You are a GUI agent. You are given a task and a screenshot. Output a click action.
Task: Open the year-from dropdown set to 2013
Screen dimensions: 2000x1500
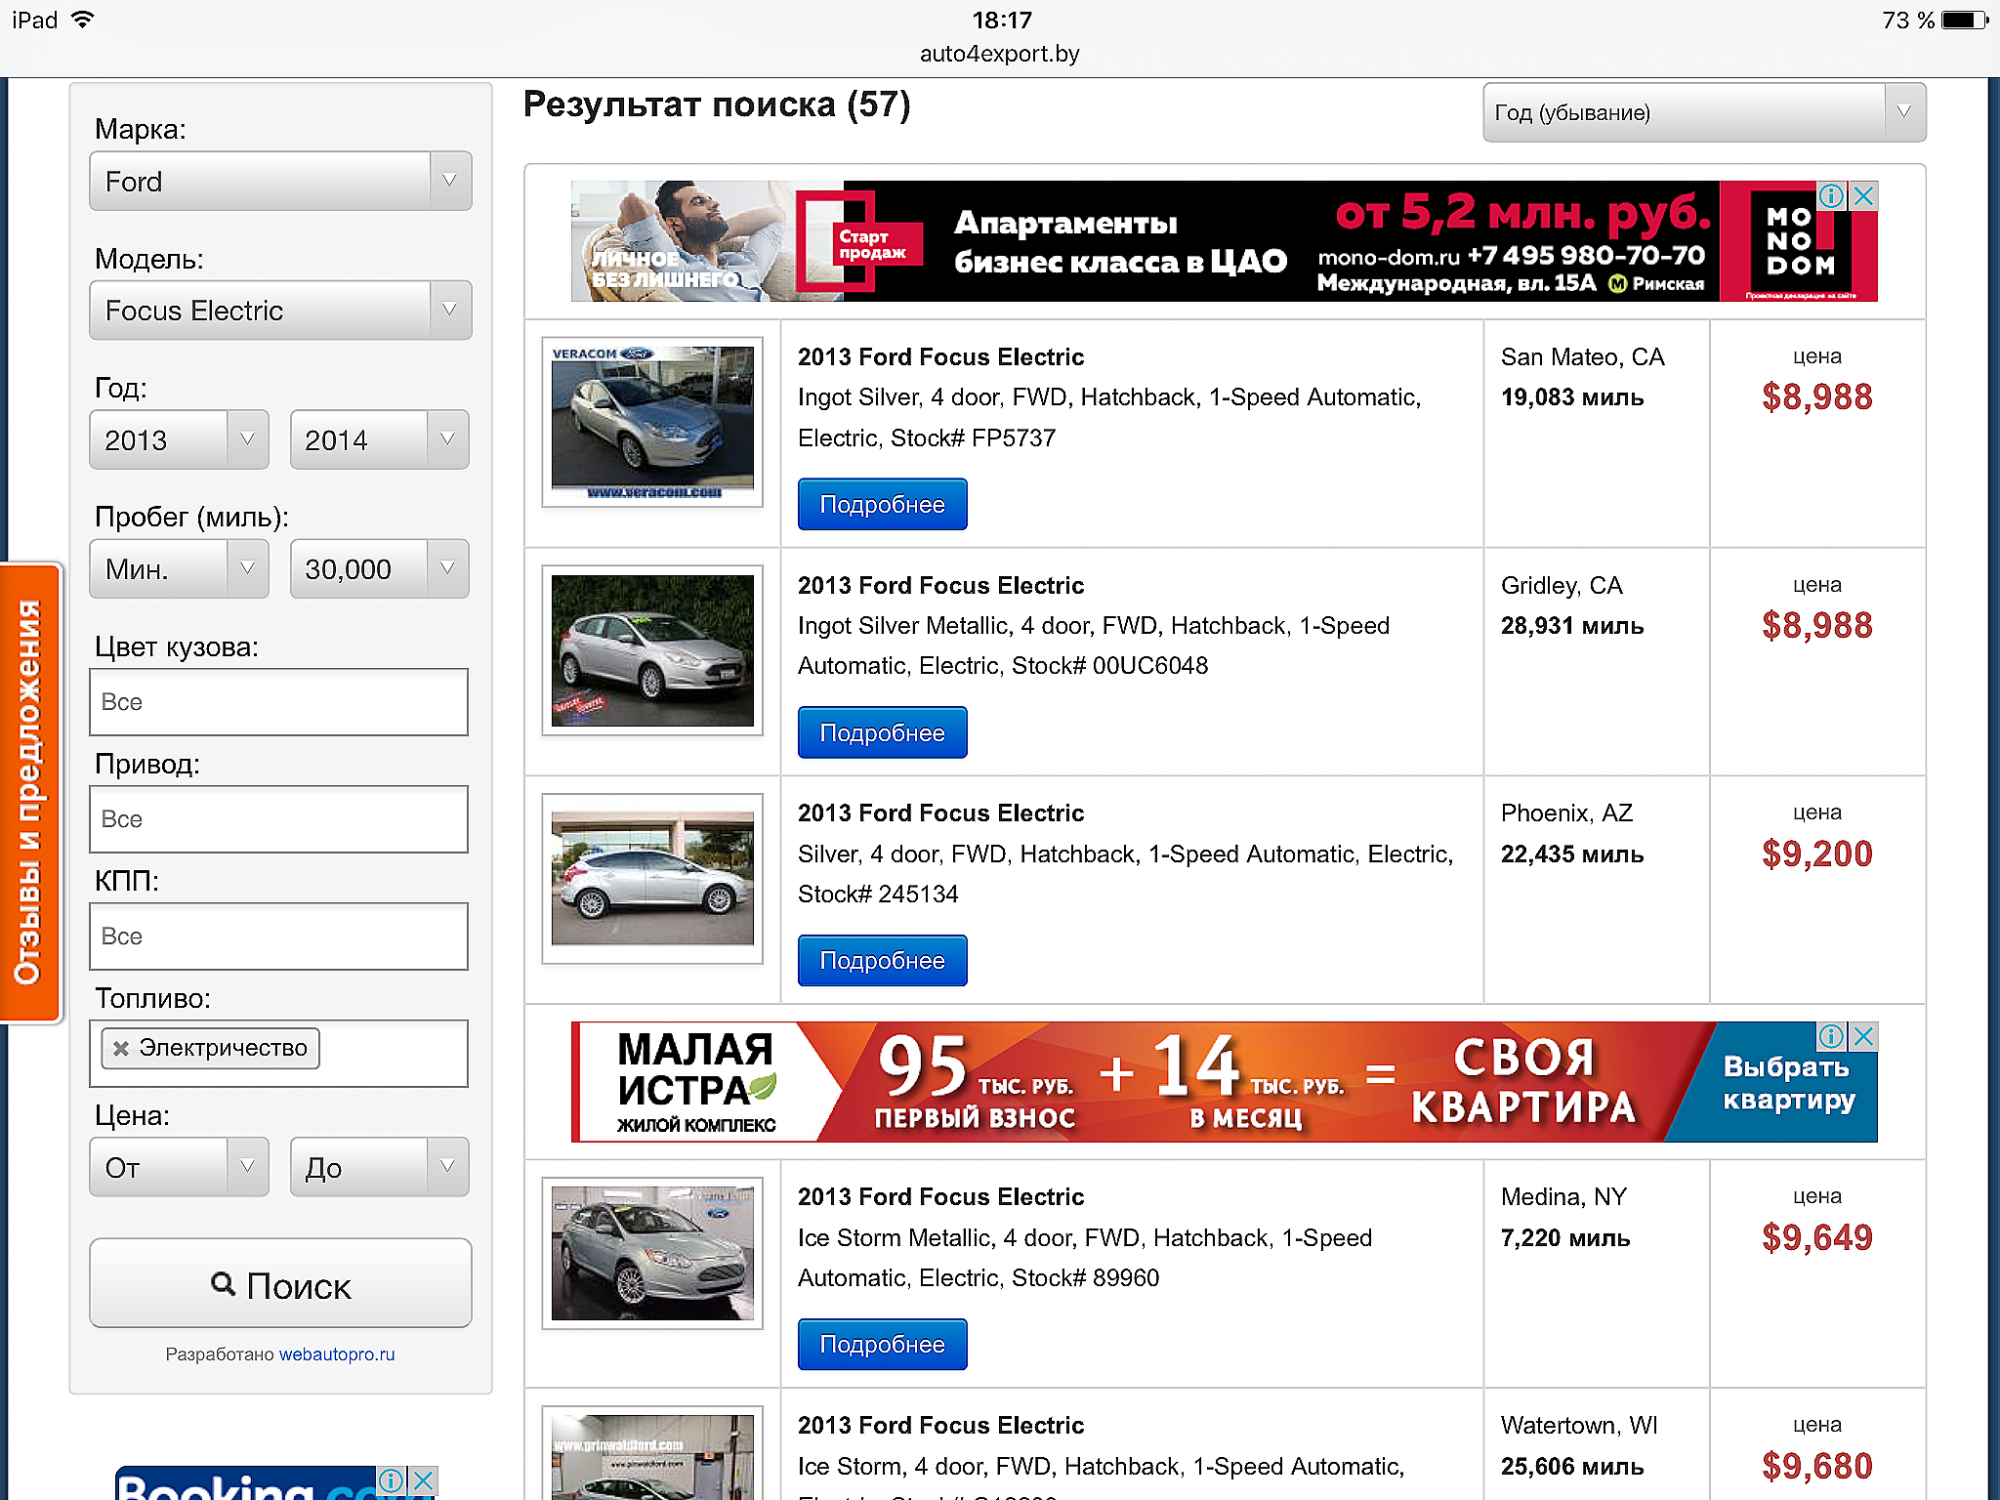[179, 439]
